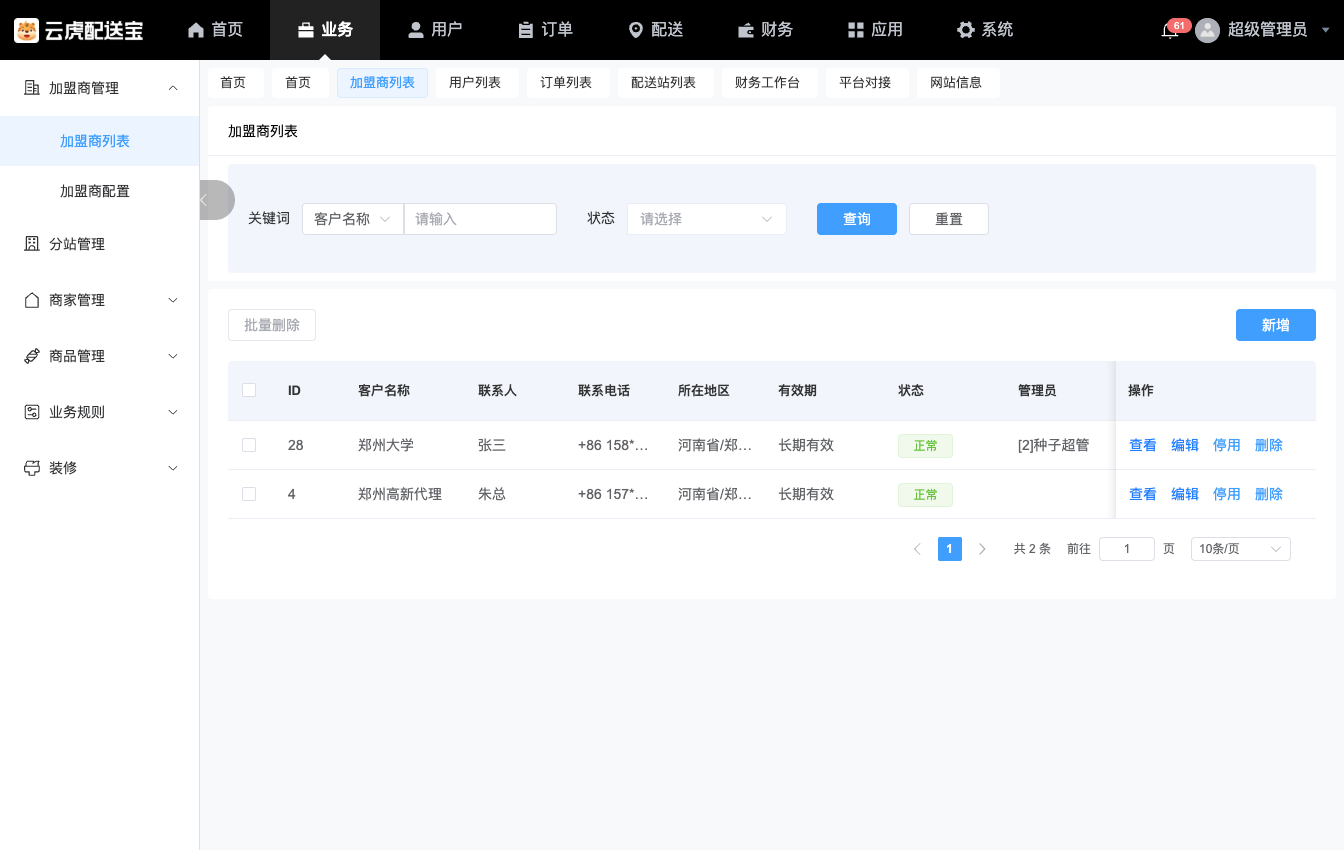Viewport: 1344px width, 850px height.
Task: Click the keyword 请输入 input field
Action: (480, 219)
